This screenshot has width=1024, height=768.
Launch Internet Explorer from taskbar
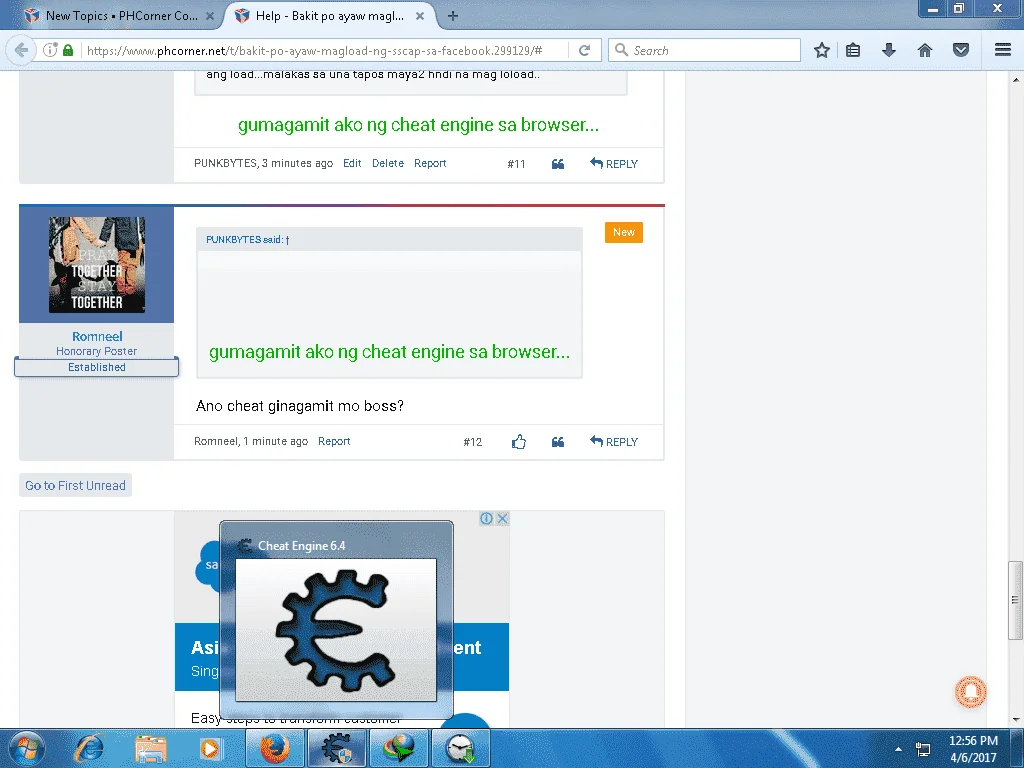pos(89,748)
